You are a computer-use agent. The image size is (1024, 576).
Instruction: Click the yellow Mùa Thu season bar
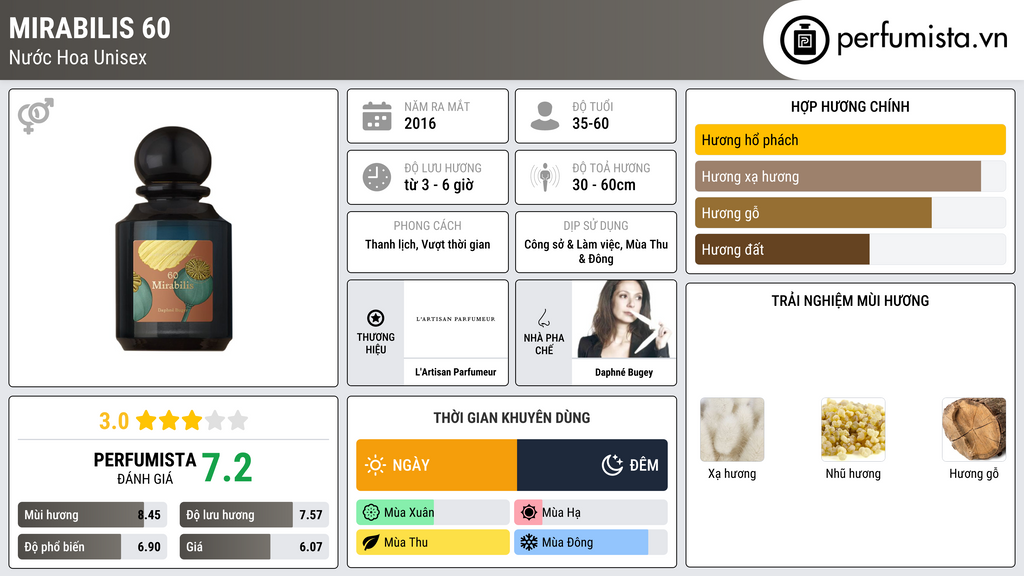[x=433, y=542]
